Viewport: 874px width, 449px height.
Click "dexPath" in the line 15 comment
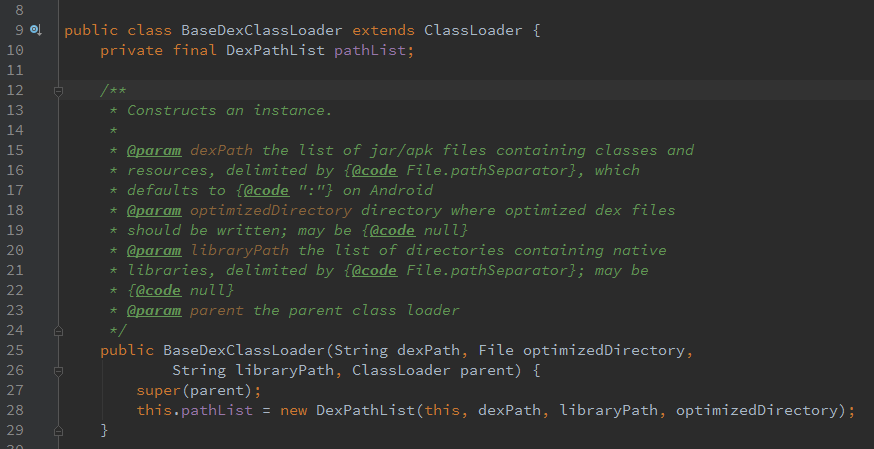[221, 150]
